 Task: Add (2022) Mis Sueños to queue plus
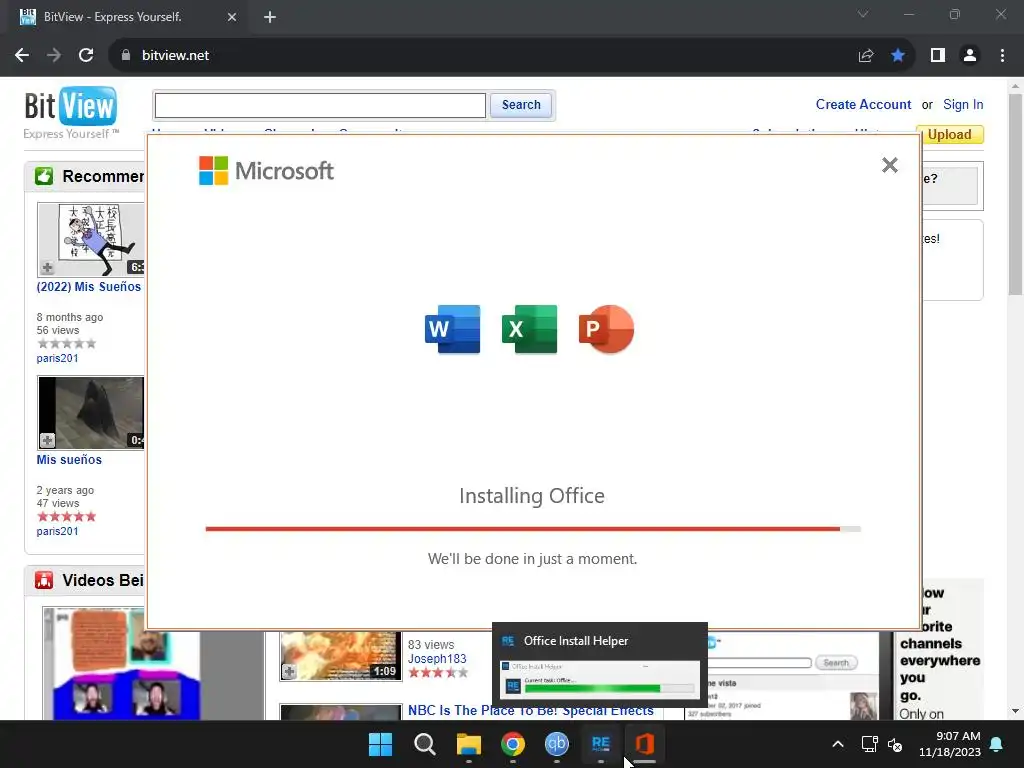[48, 268]
